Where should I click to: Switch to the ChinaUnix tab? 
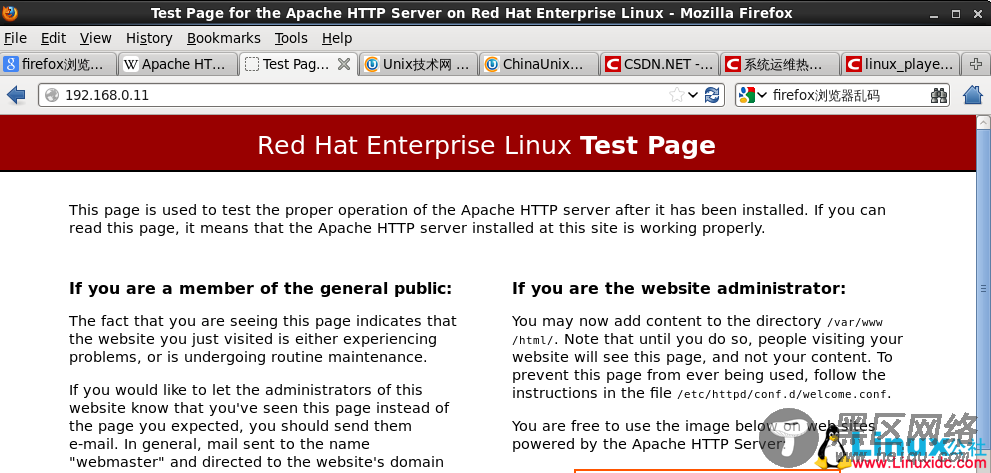tap(539, 64)
